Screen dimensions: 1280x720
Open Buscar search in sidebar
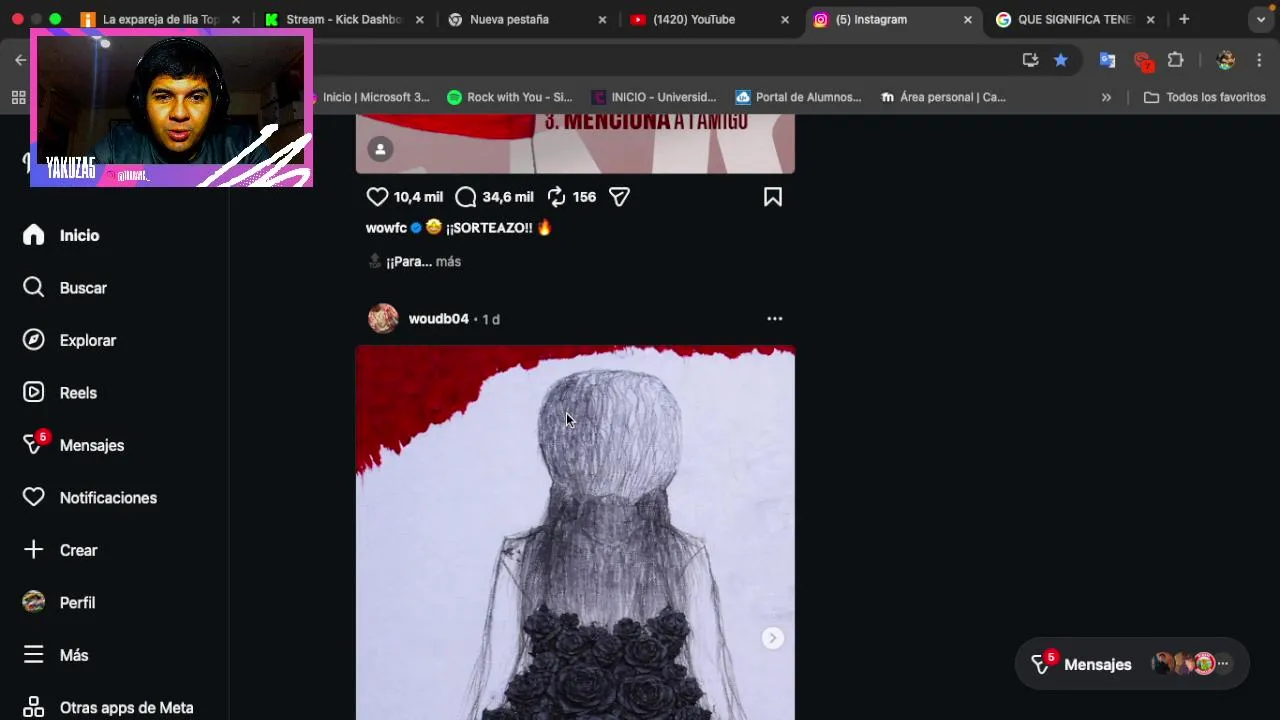pos(64,288)
